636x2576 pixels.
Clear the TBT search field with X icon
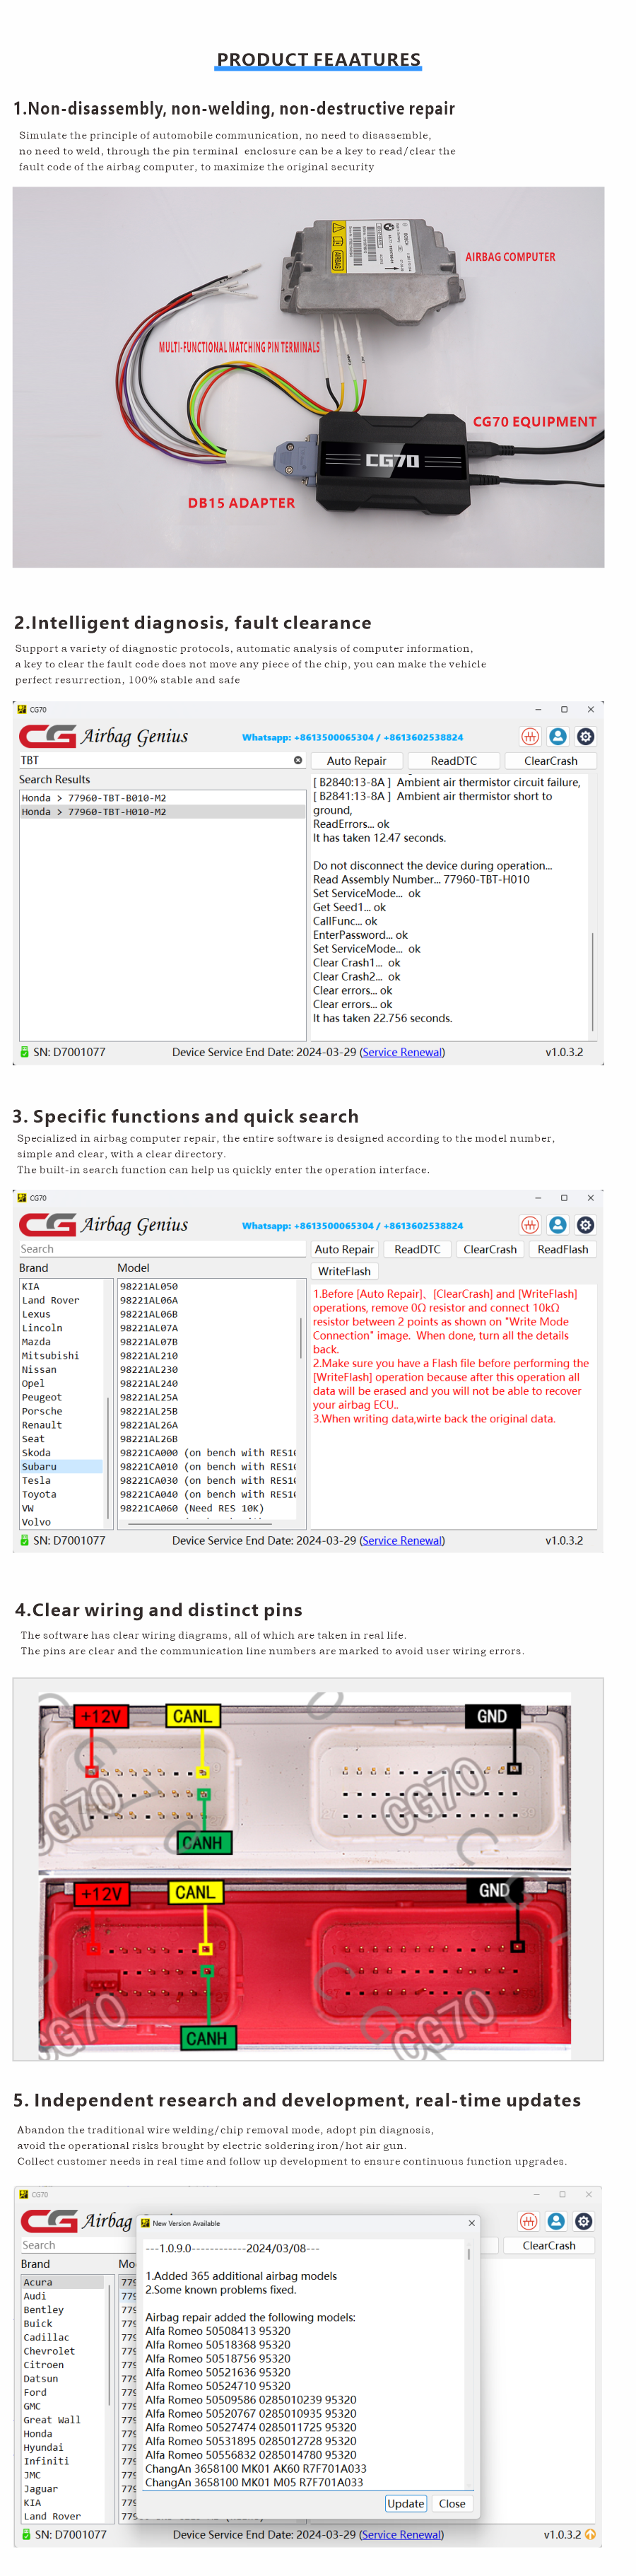298,761
